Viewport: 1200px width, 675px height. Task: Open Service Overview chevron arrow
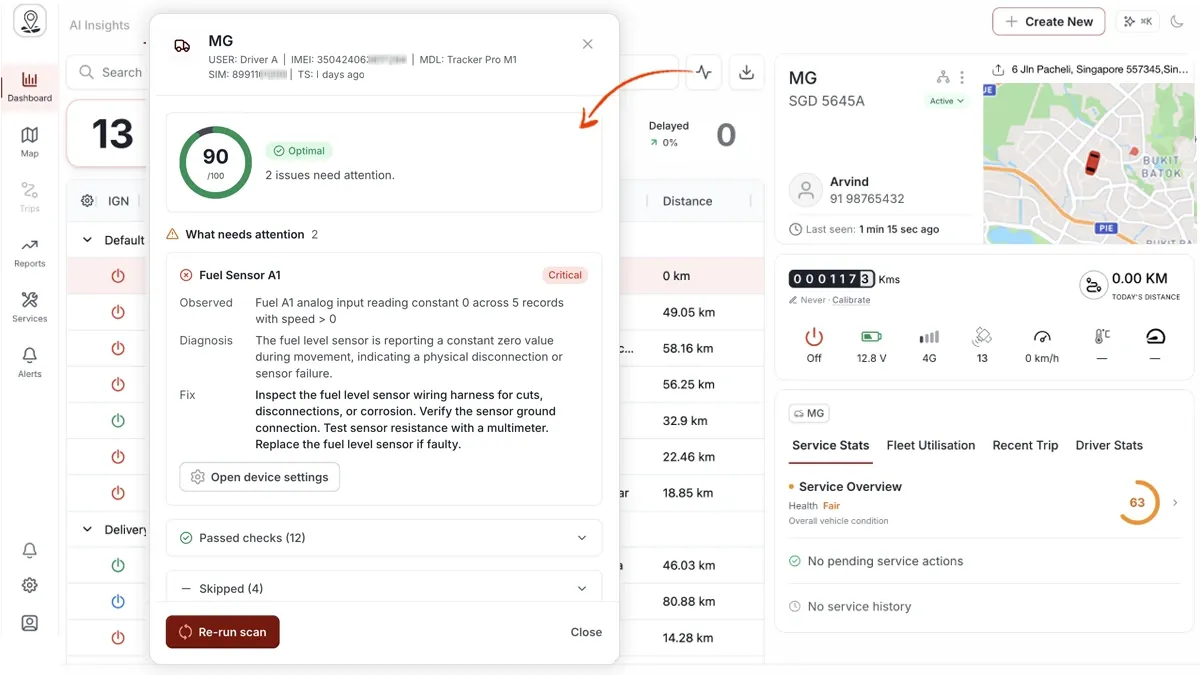1175,503
